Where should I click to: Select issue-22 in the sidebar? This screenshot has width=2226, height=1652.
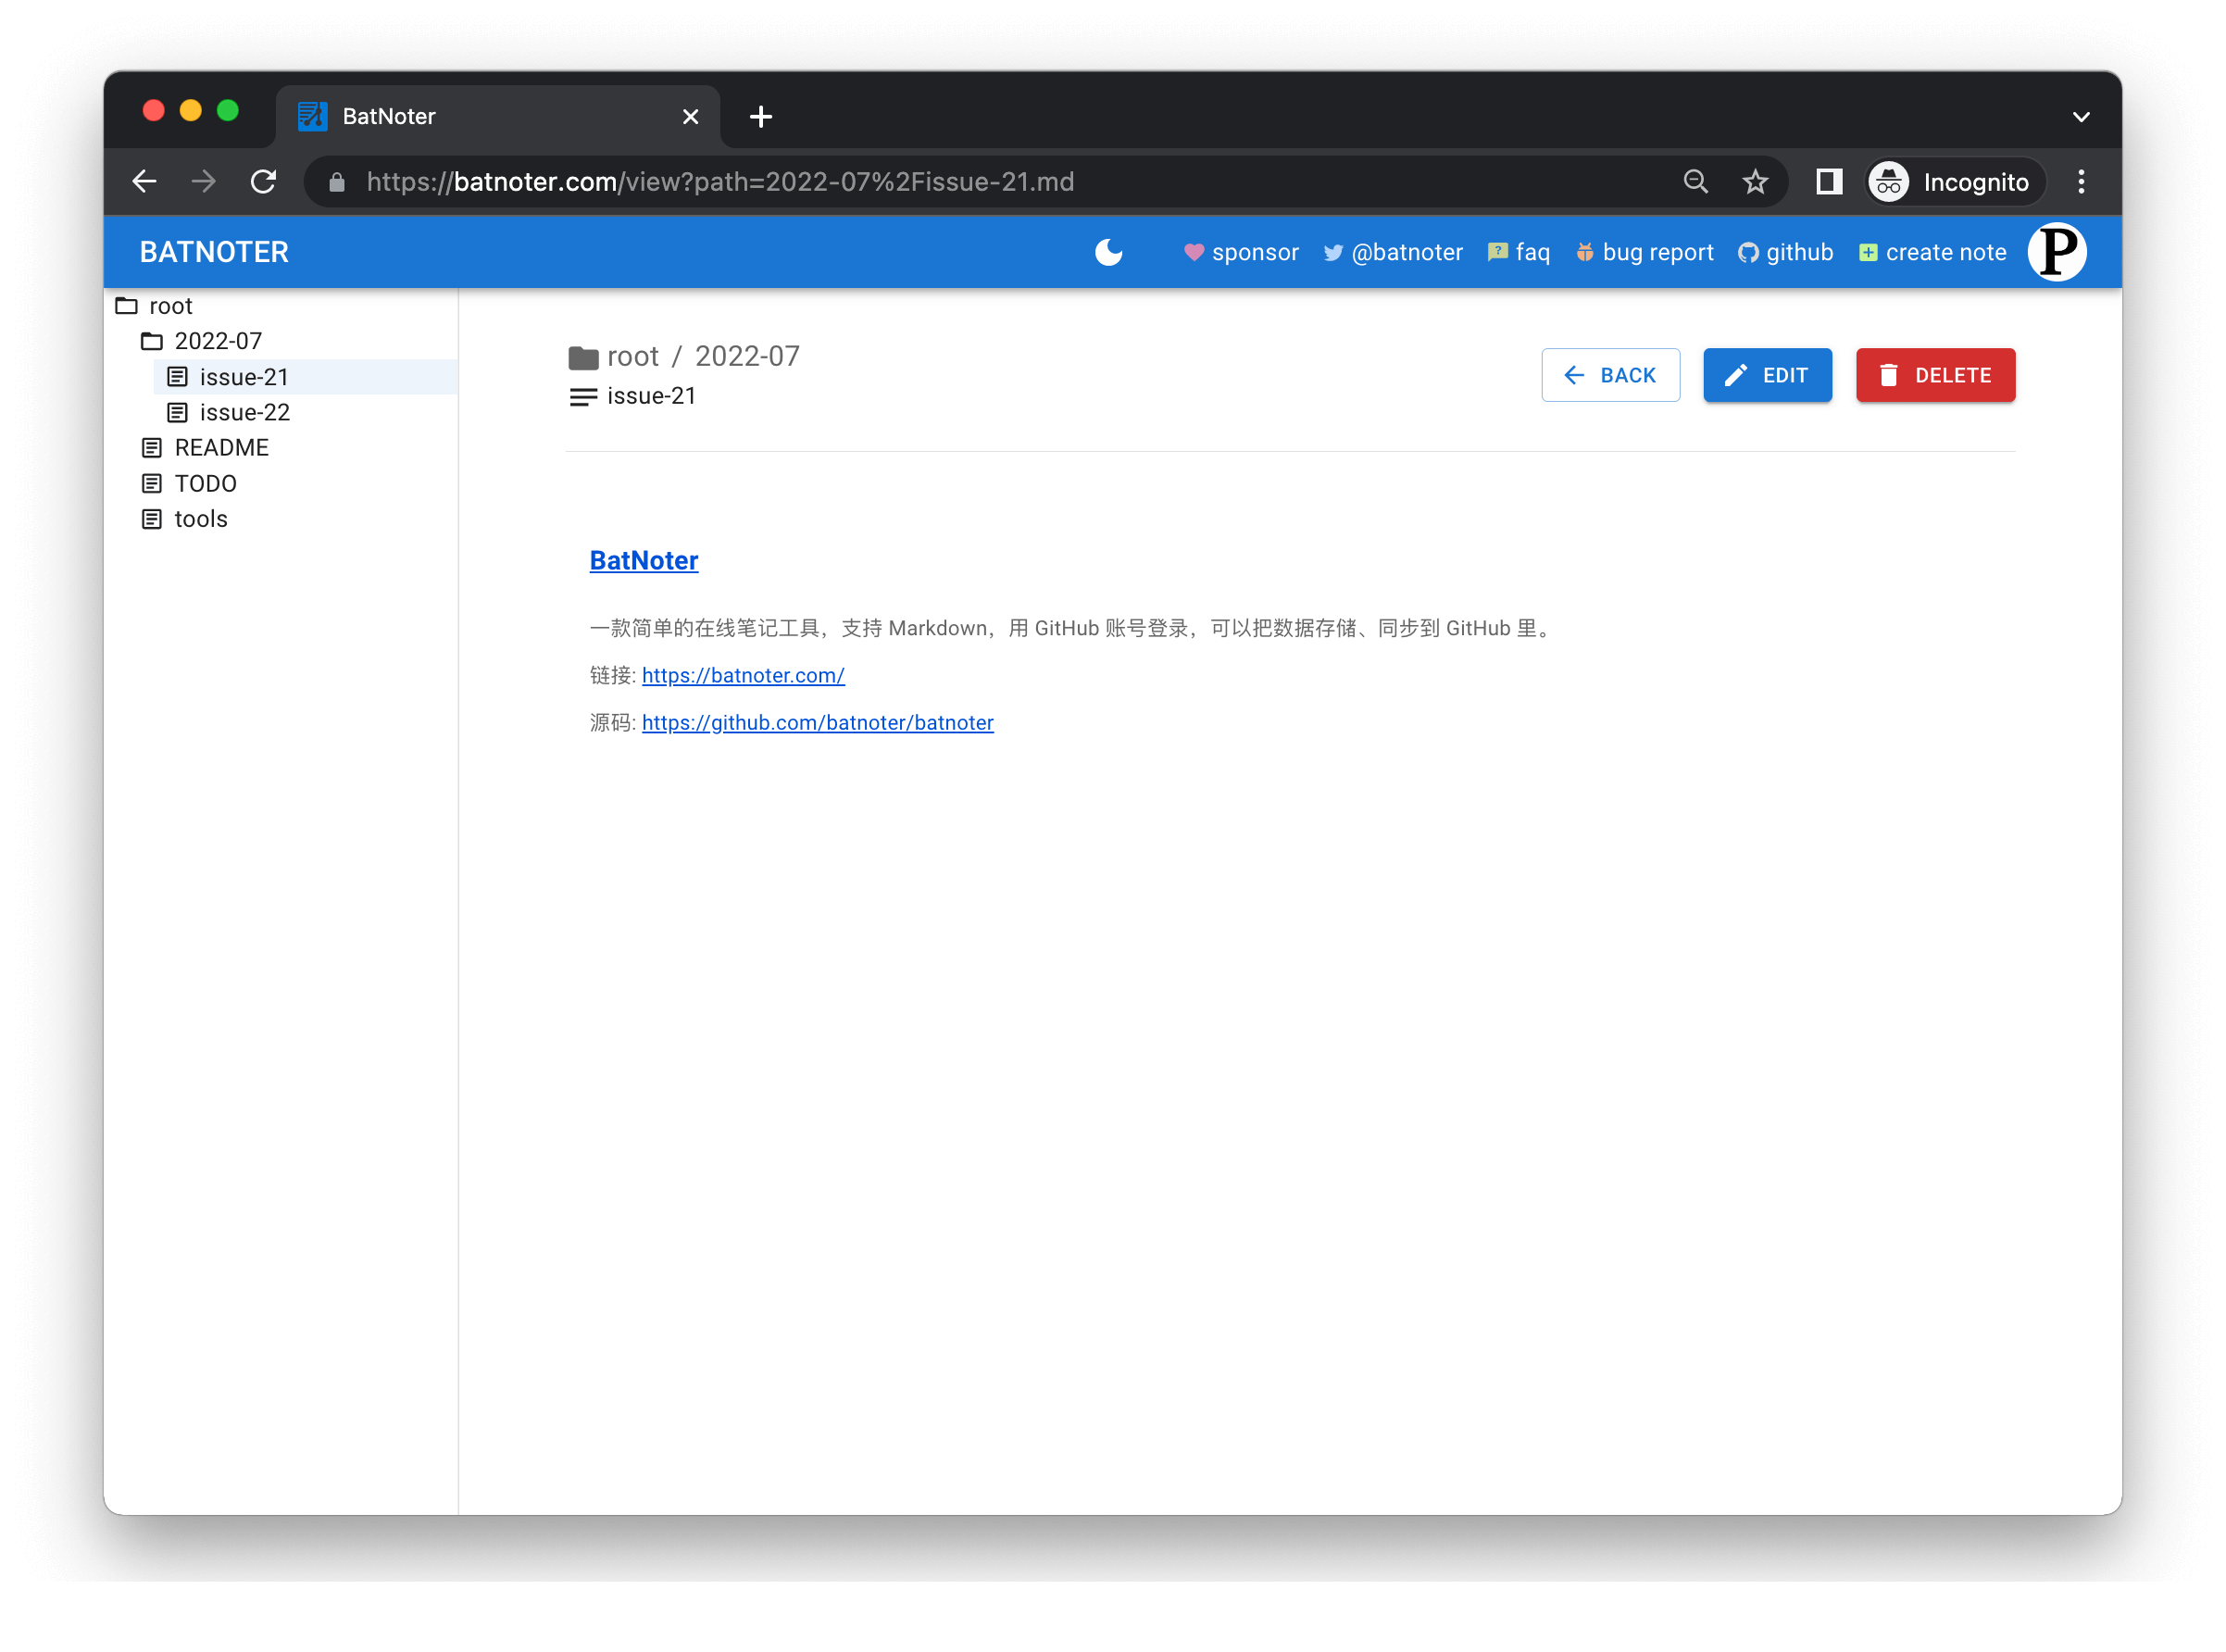[x=244, y=411]
